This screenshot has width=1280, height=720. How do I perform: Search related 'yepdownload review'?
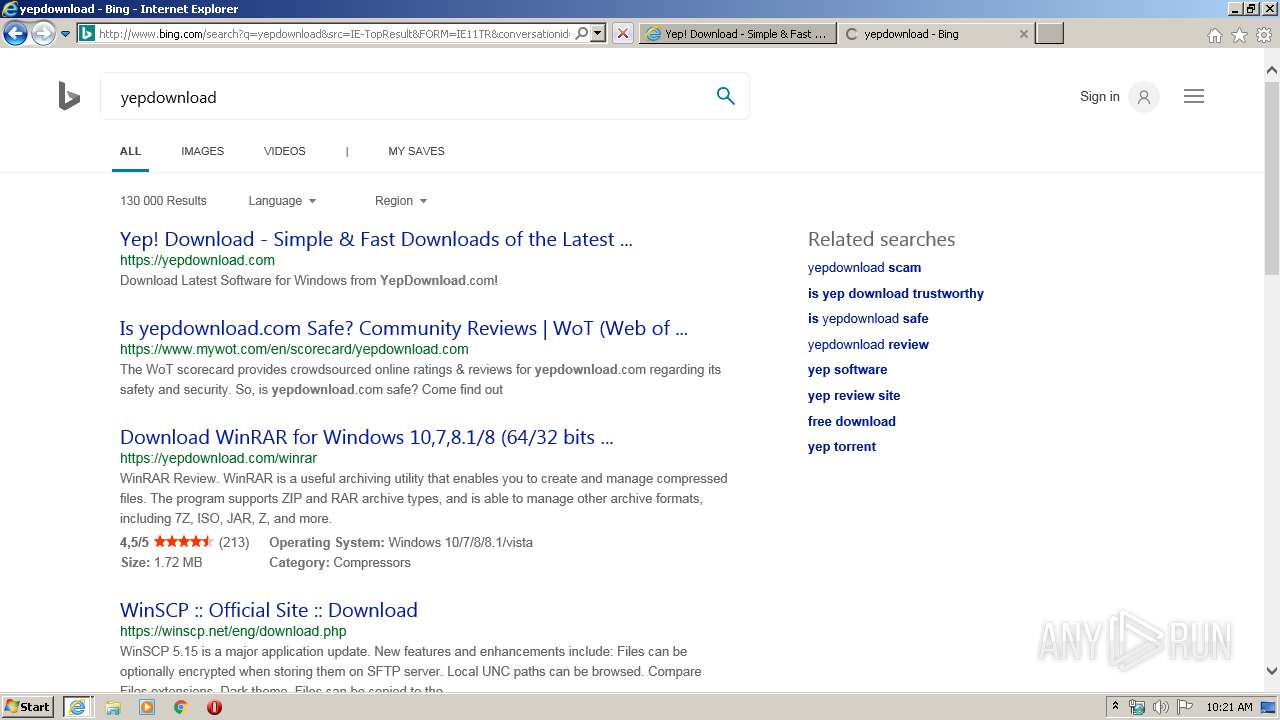point(868,344)
